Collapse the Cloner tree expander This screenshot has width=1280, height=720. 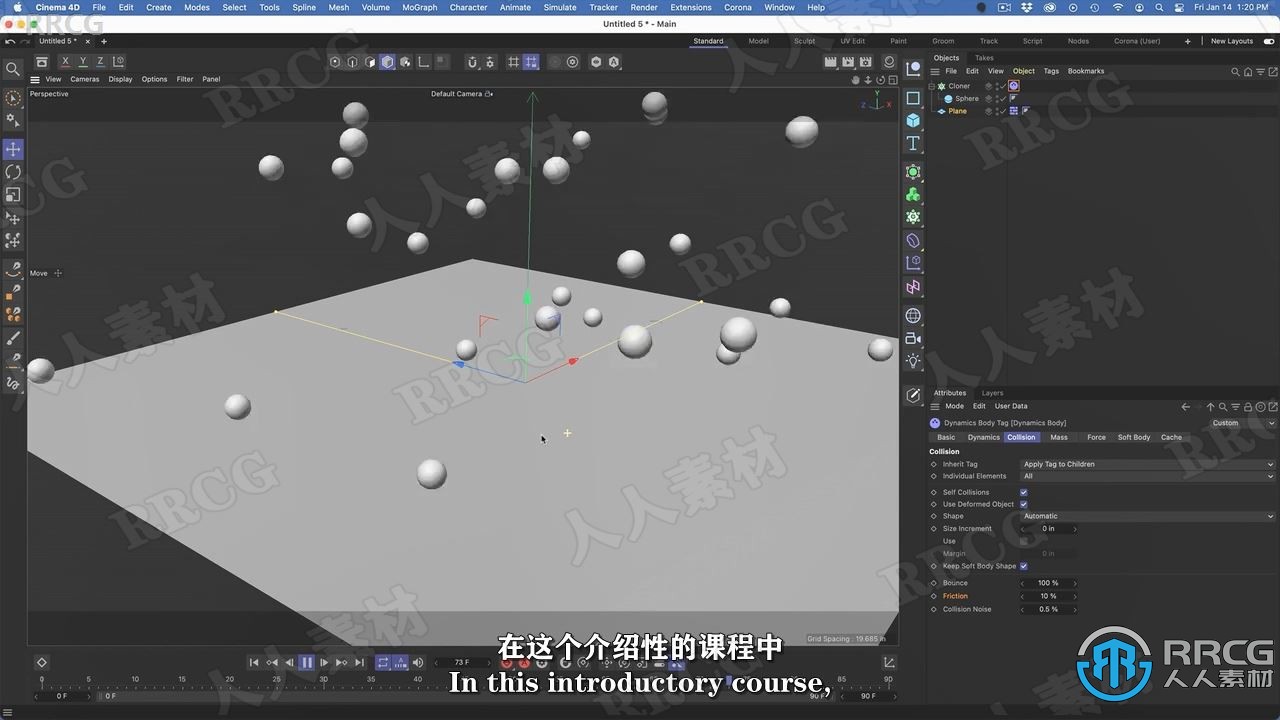tap(932, 86)
